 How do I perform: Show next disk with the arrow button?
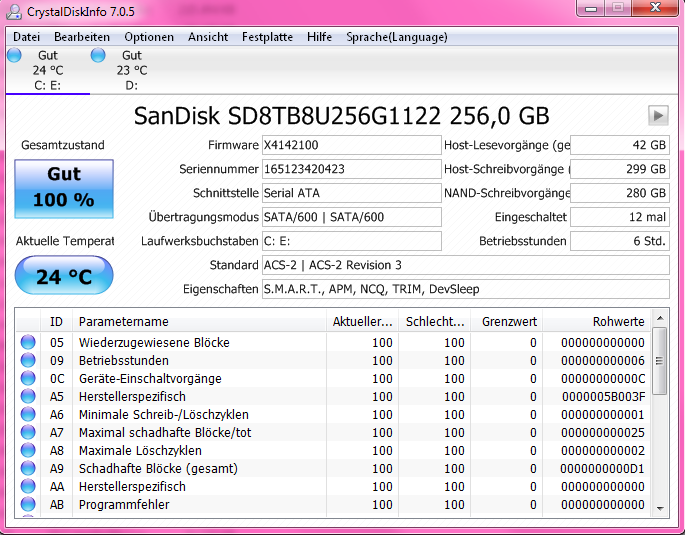[x=658, y=116]
